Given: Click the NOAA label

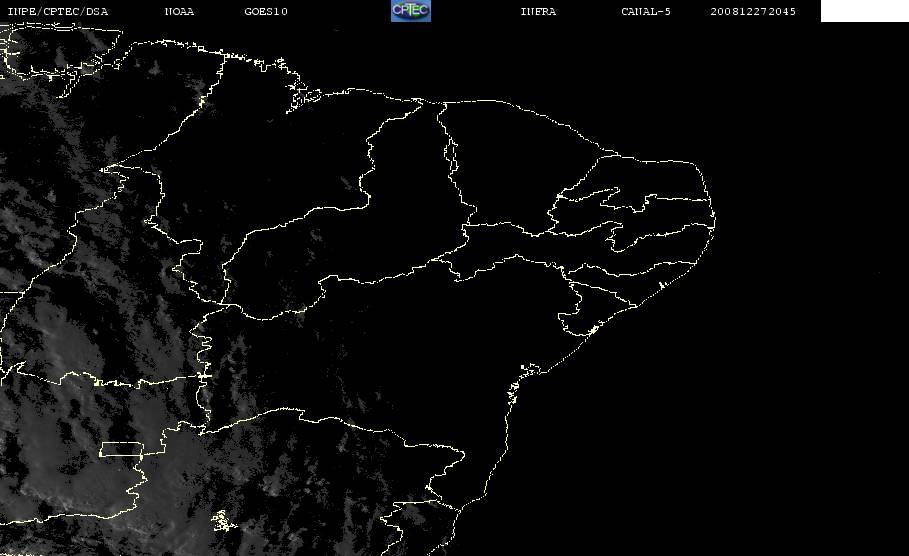Looking at the screenshot, I should (180, 12).
